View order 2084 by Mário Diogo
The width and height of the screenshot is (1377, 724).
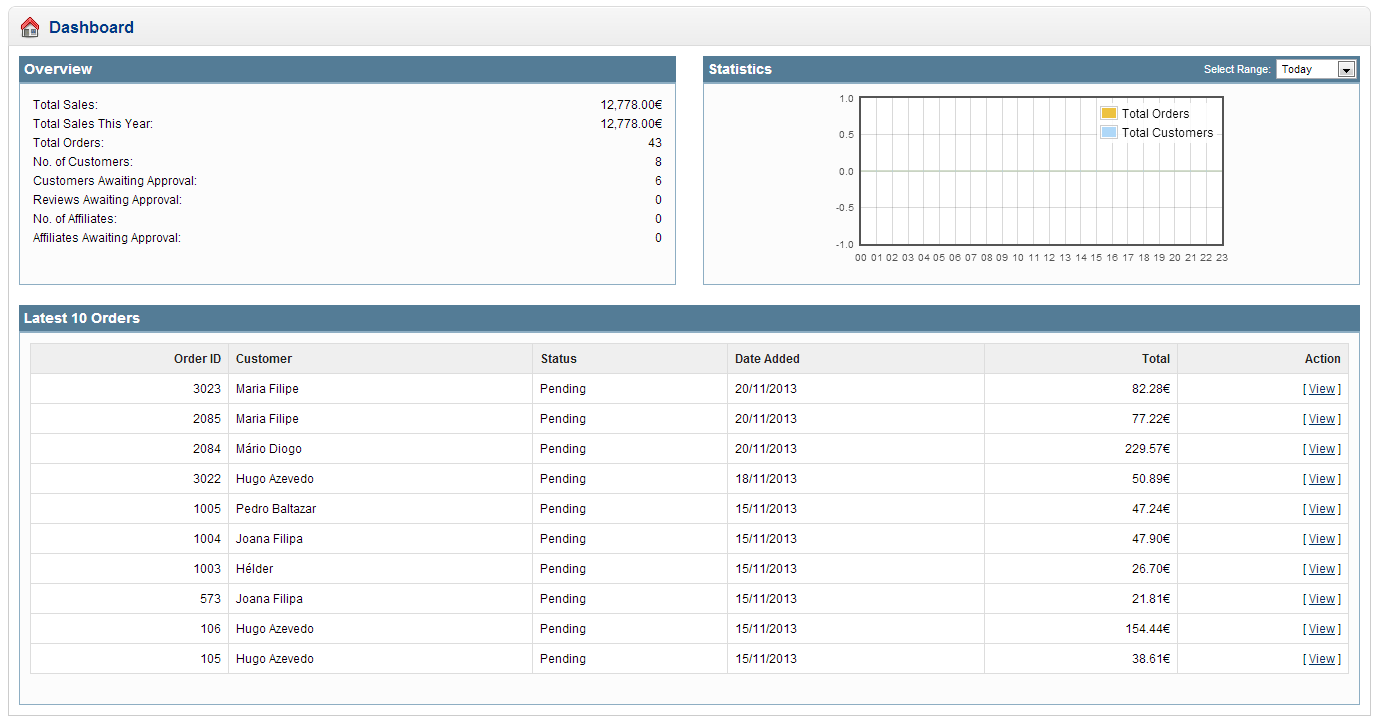point(1322,449)
